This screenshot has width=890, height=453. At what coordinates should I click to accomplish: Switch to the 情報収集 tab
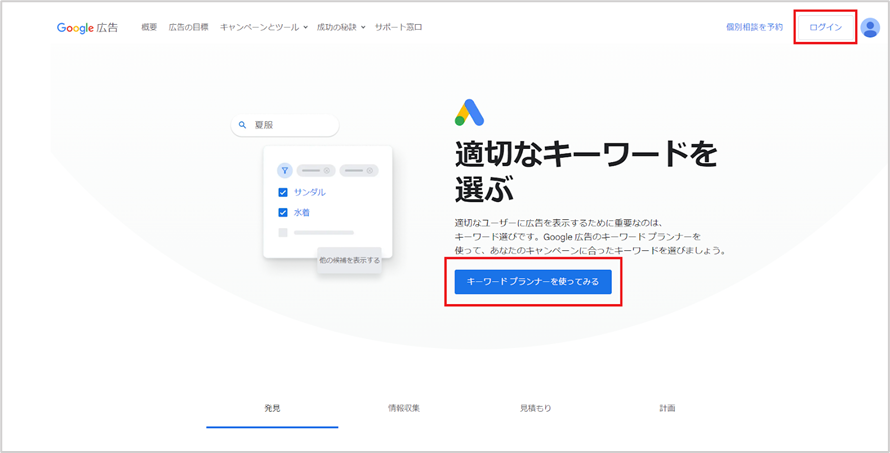pyautogui.click(x=404, y=408)
